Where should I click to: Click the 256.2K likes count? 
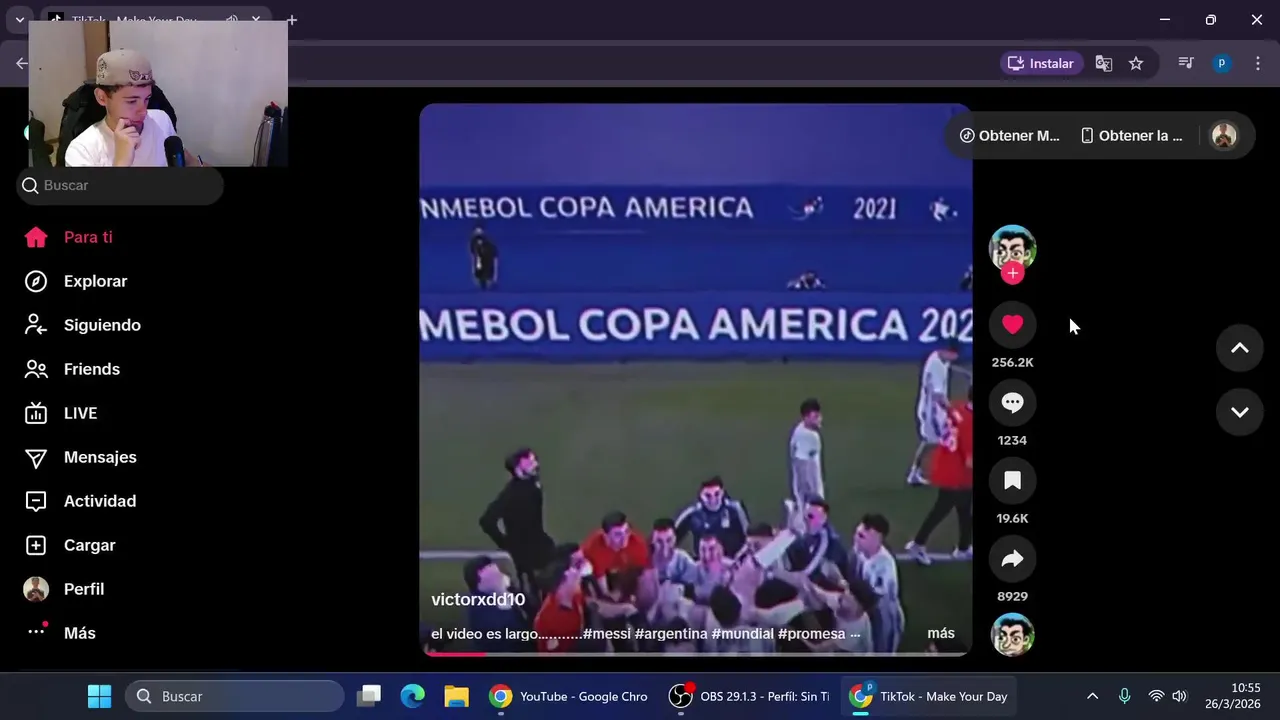pos(1012,362)
